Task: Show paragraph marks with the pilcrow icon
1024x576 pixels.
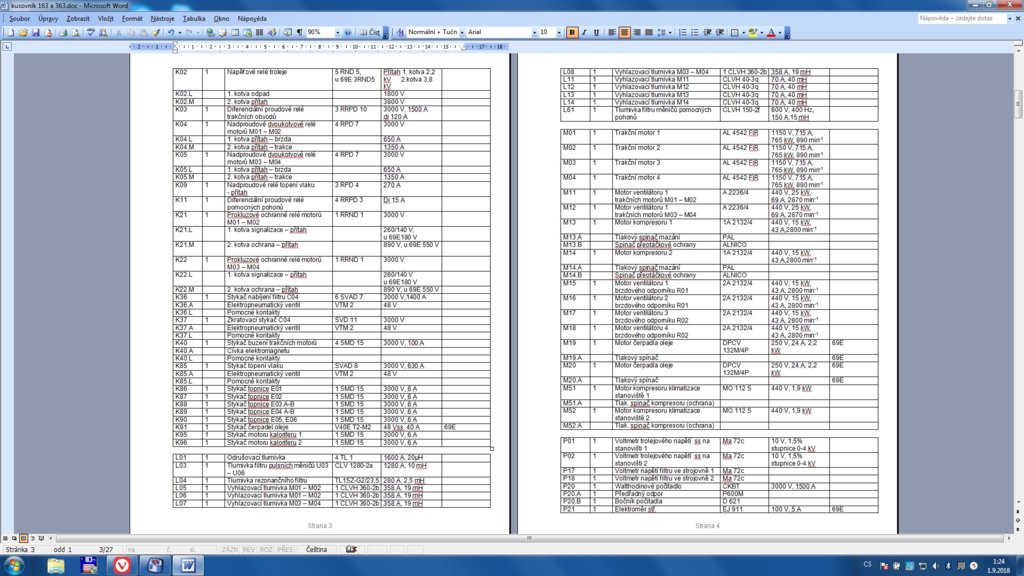Action: pos(299,32)
